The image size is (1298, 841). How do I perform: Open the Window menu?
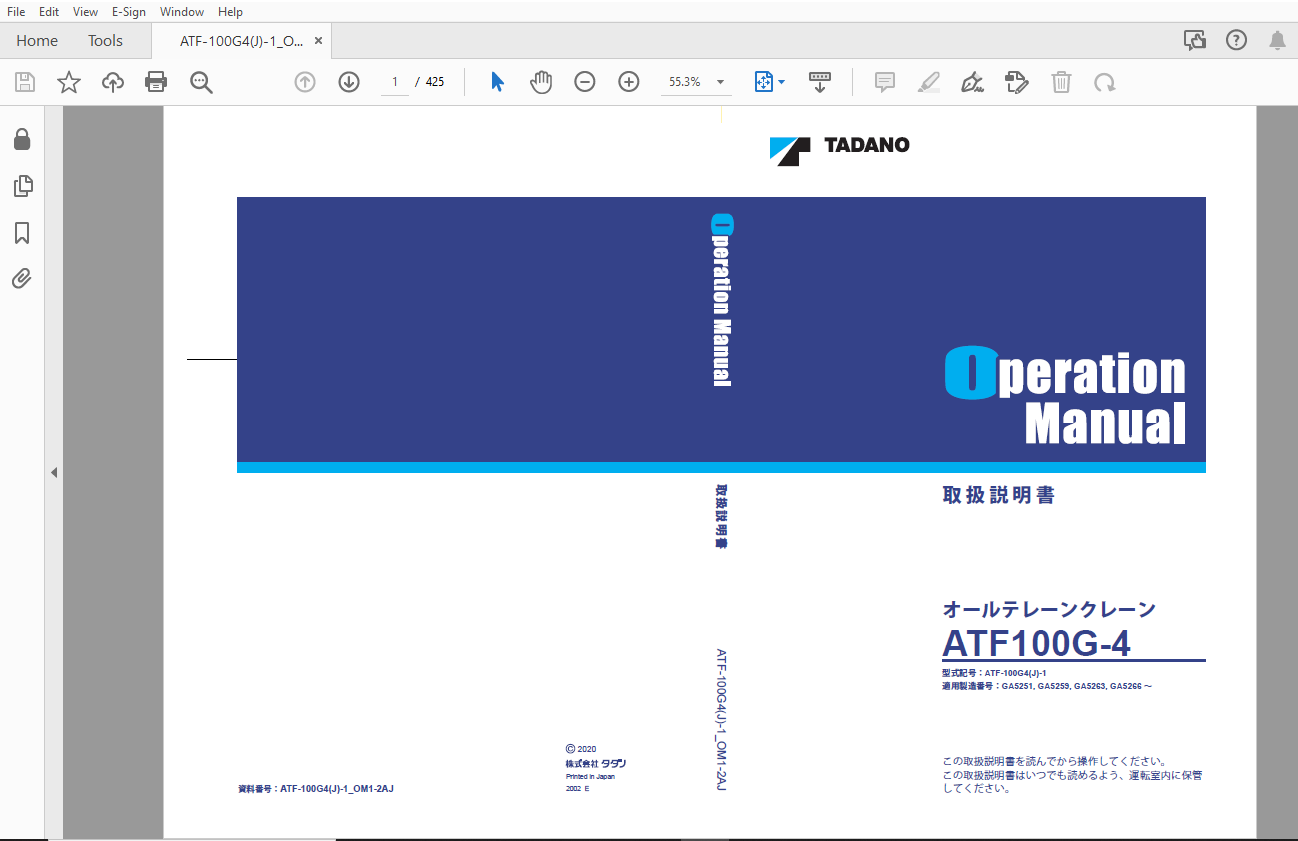[182, 12]
